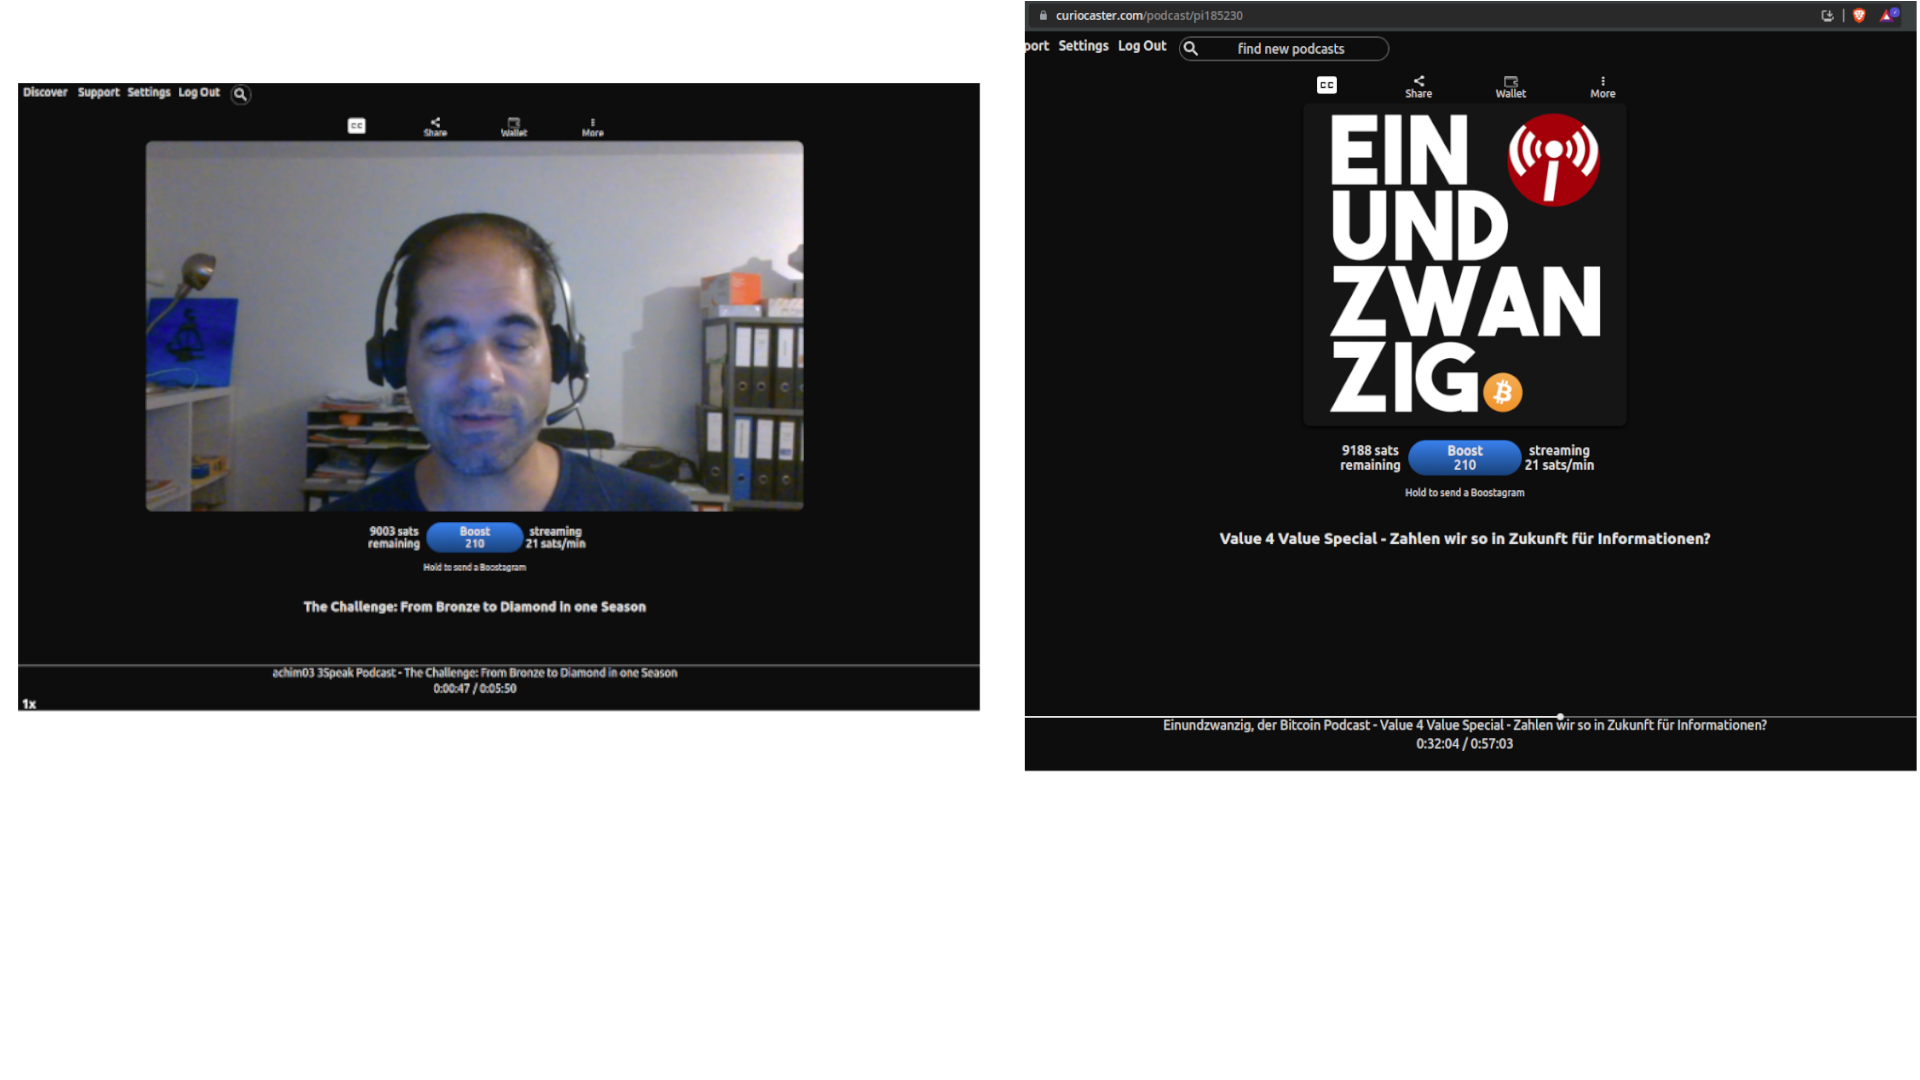
Task: Open the Wallet in the left window
Action: [x=514, y=127]
